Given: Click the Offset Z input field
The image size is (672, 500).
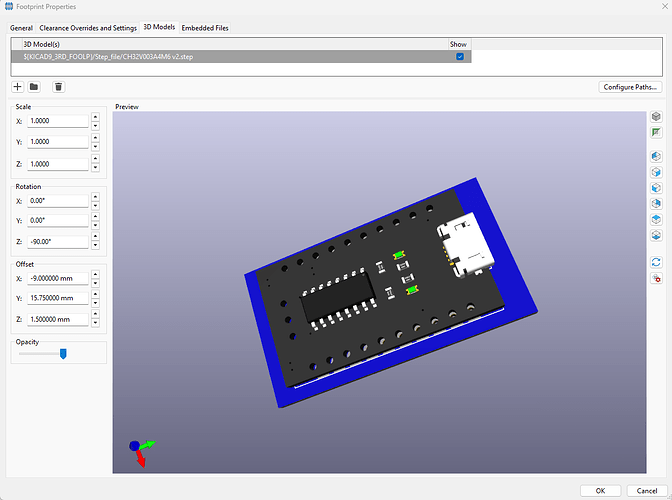Looking at the screenshot, I should click(x=58, y=319).
